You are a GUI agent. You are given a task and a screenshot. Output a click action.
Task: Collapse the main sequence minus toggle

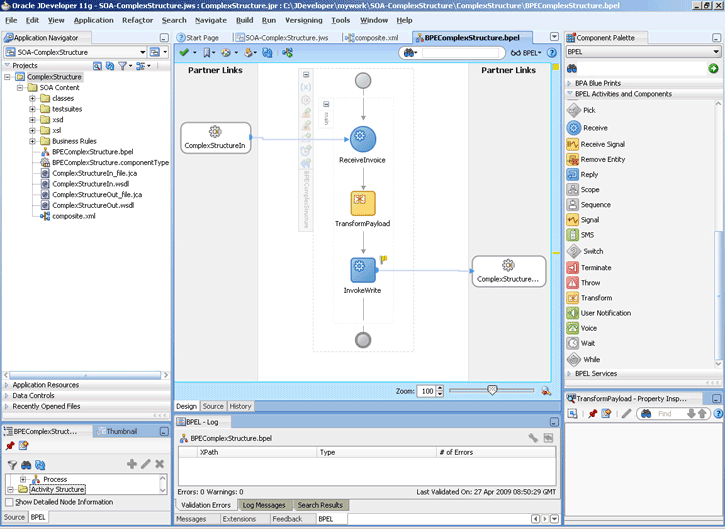[326, 104]
